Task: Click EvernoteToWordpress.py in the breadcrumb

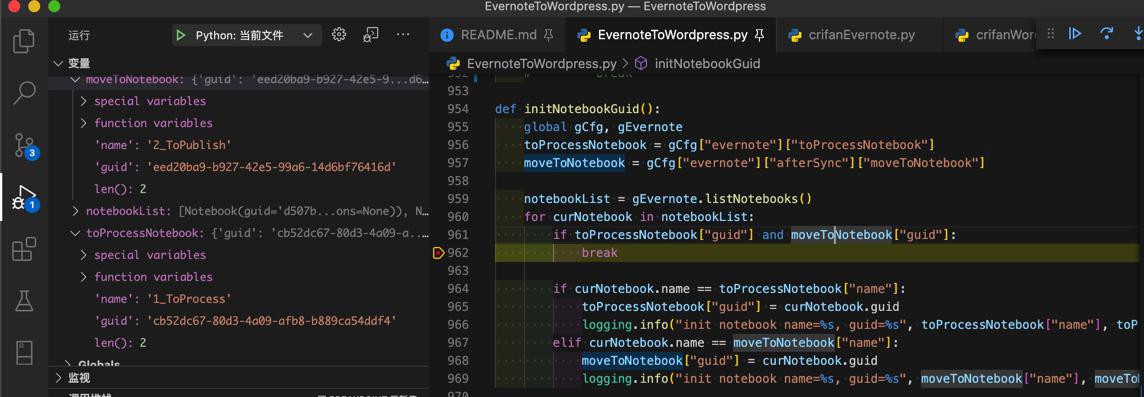Action: 541,63
